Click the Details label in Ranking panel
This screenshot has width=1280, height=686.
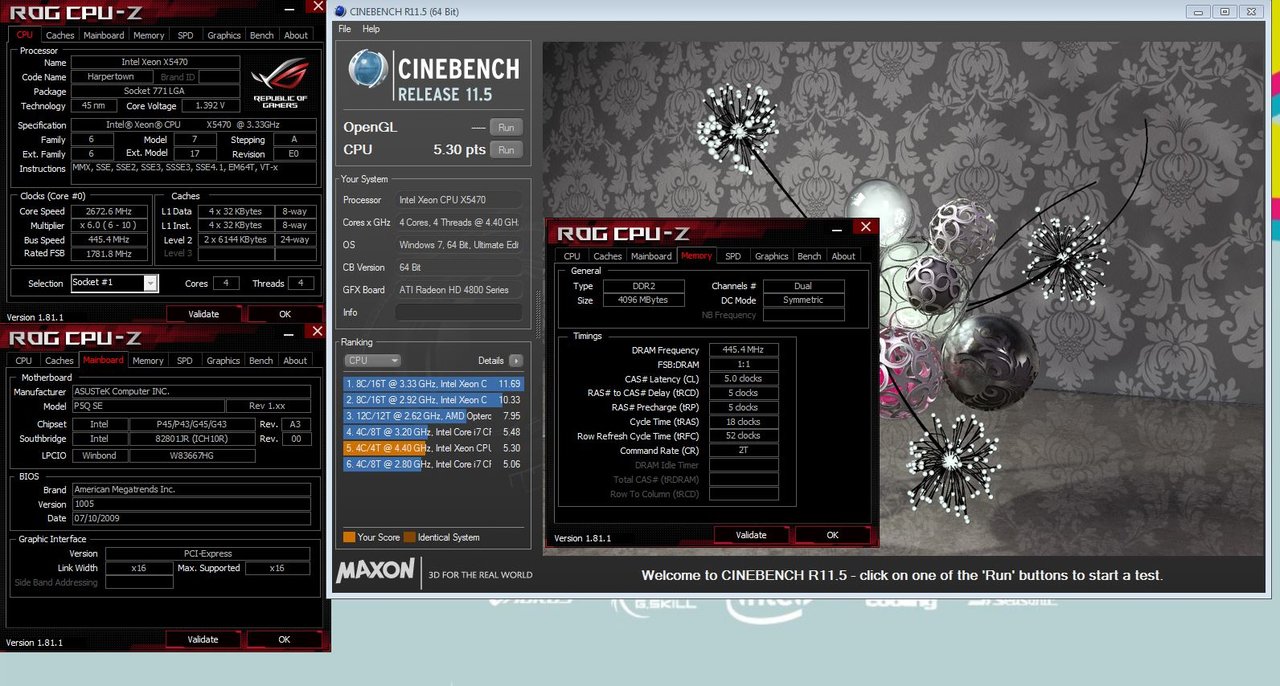tap(491, 360)
